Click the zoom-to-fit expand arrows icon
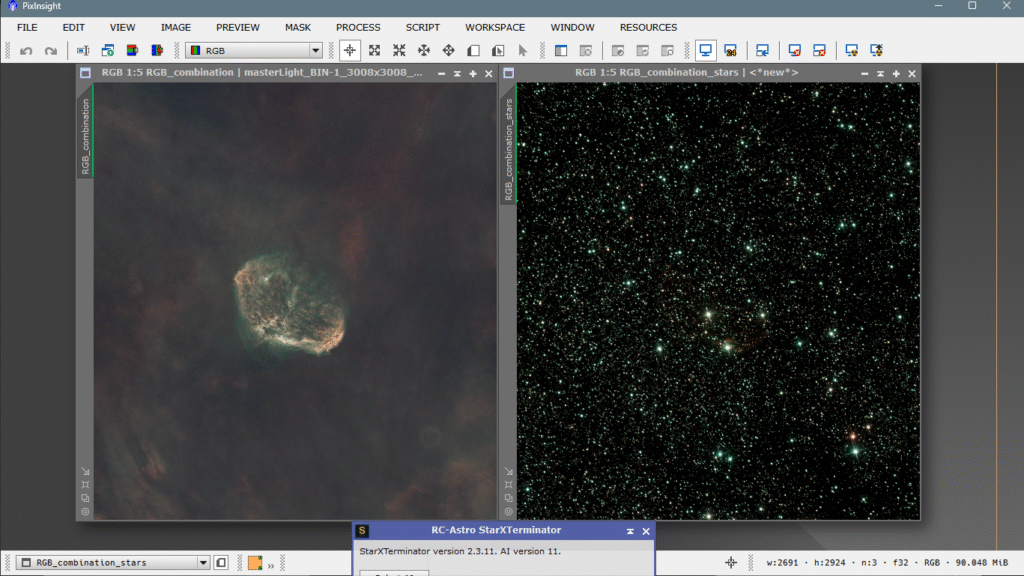The width and height of the screenshot is (1024, 576). pyautogui.click(x=374, y=50)
